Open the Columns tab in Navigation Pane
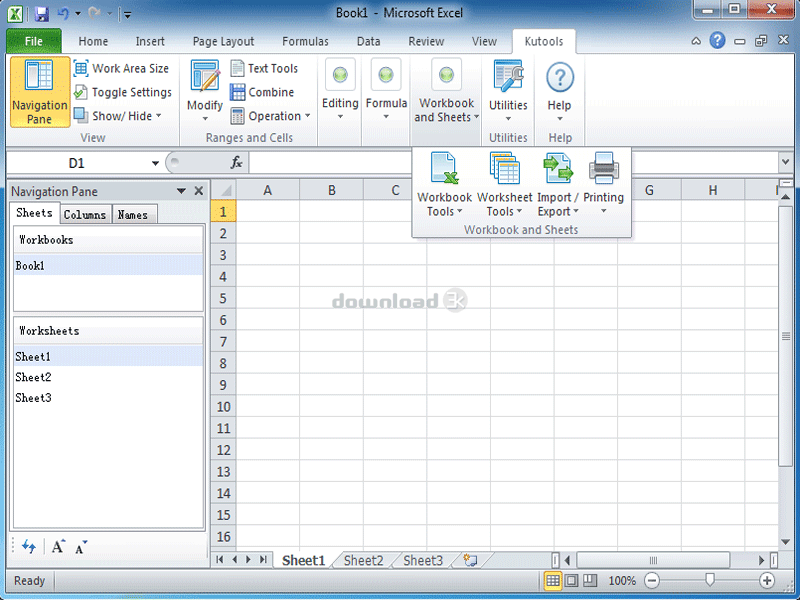 click(85, 214)
